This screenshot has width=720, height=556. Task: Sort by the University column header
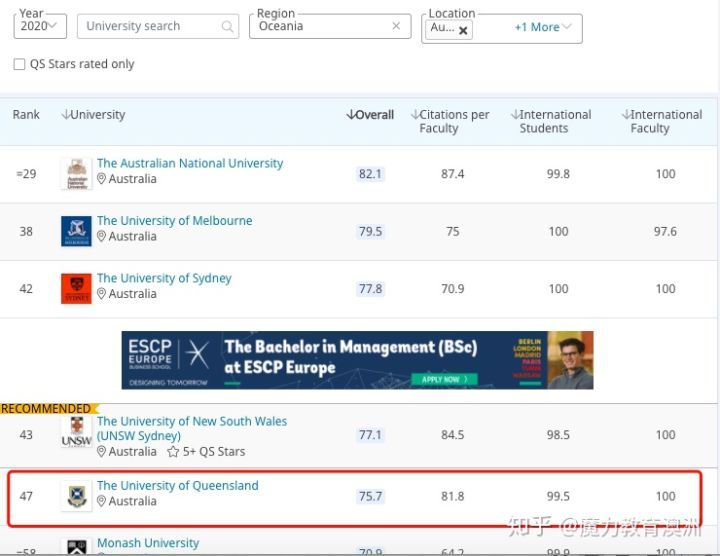(93, 115)
